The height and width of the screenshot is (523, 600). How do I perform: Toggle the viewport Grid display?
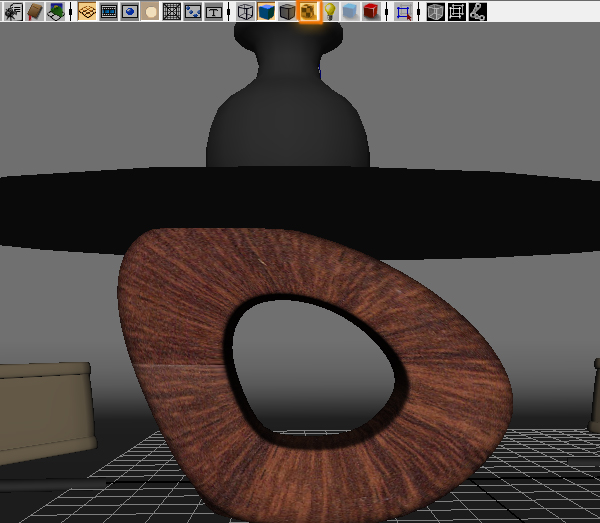87,11
